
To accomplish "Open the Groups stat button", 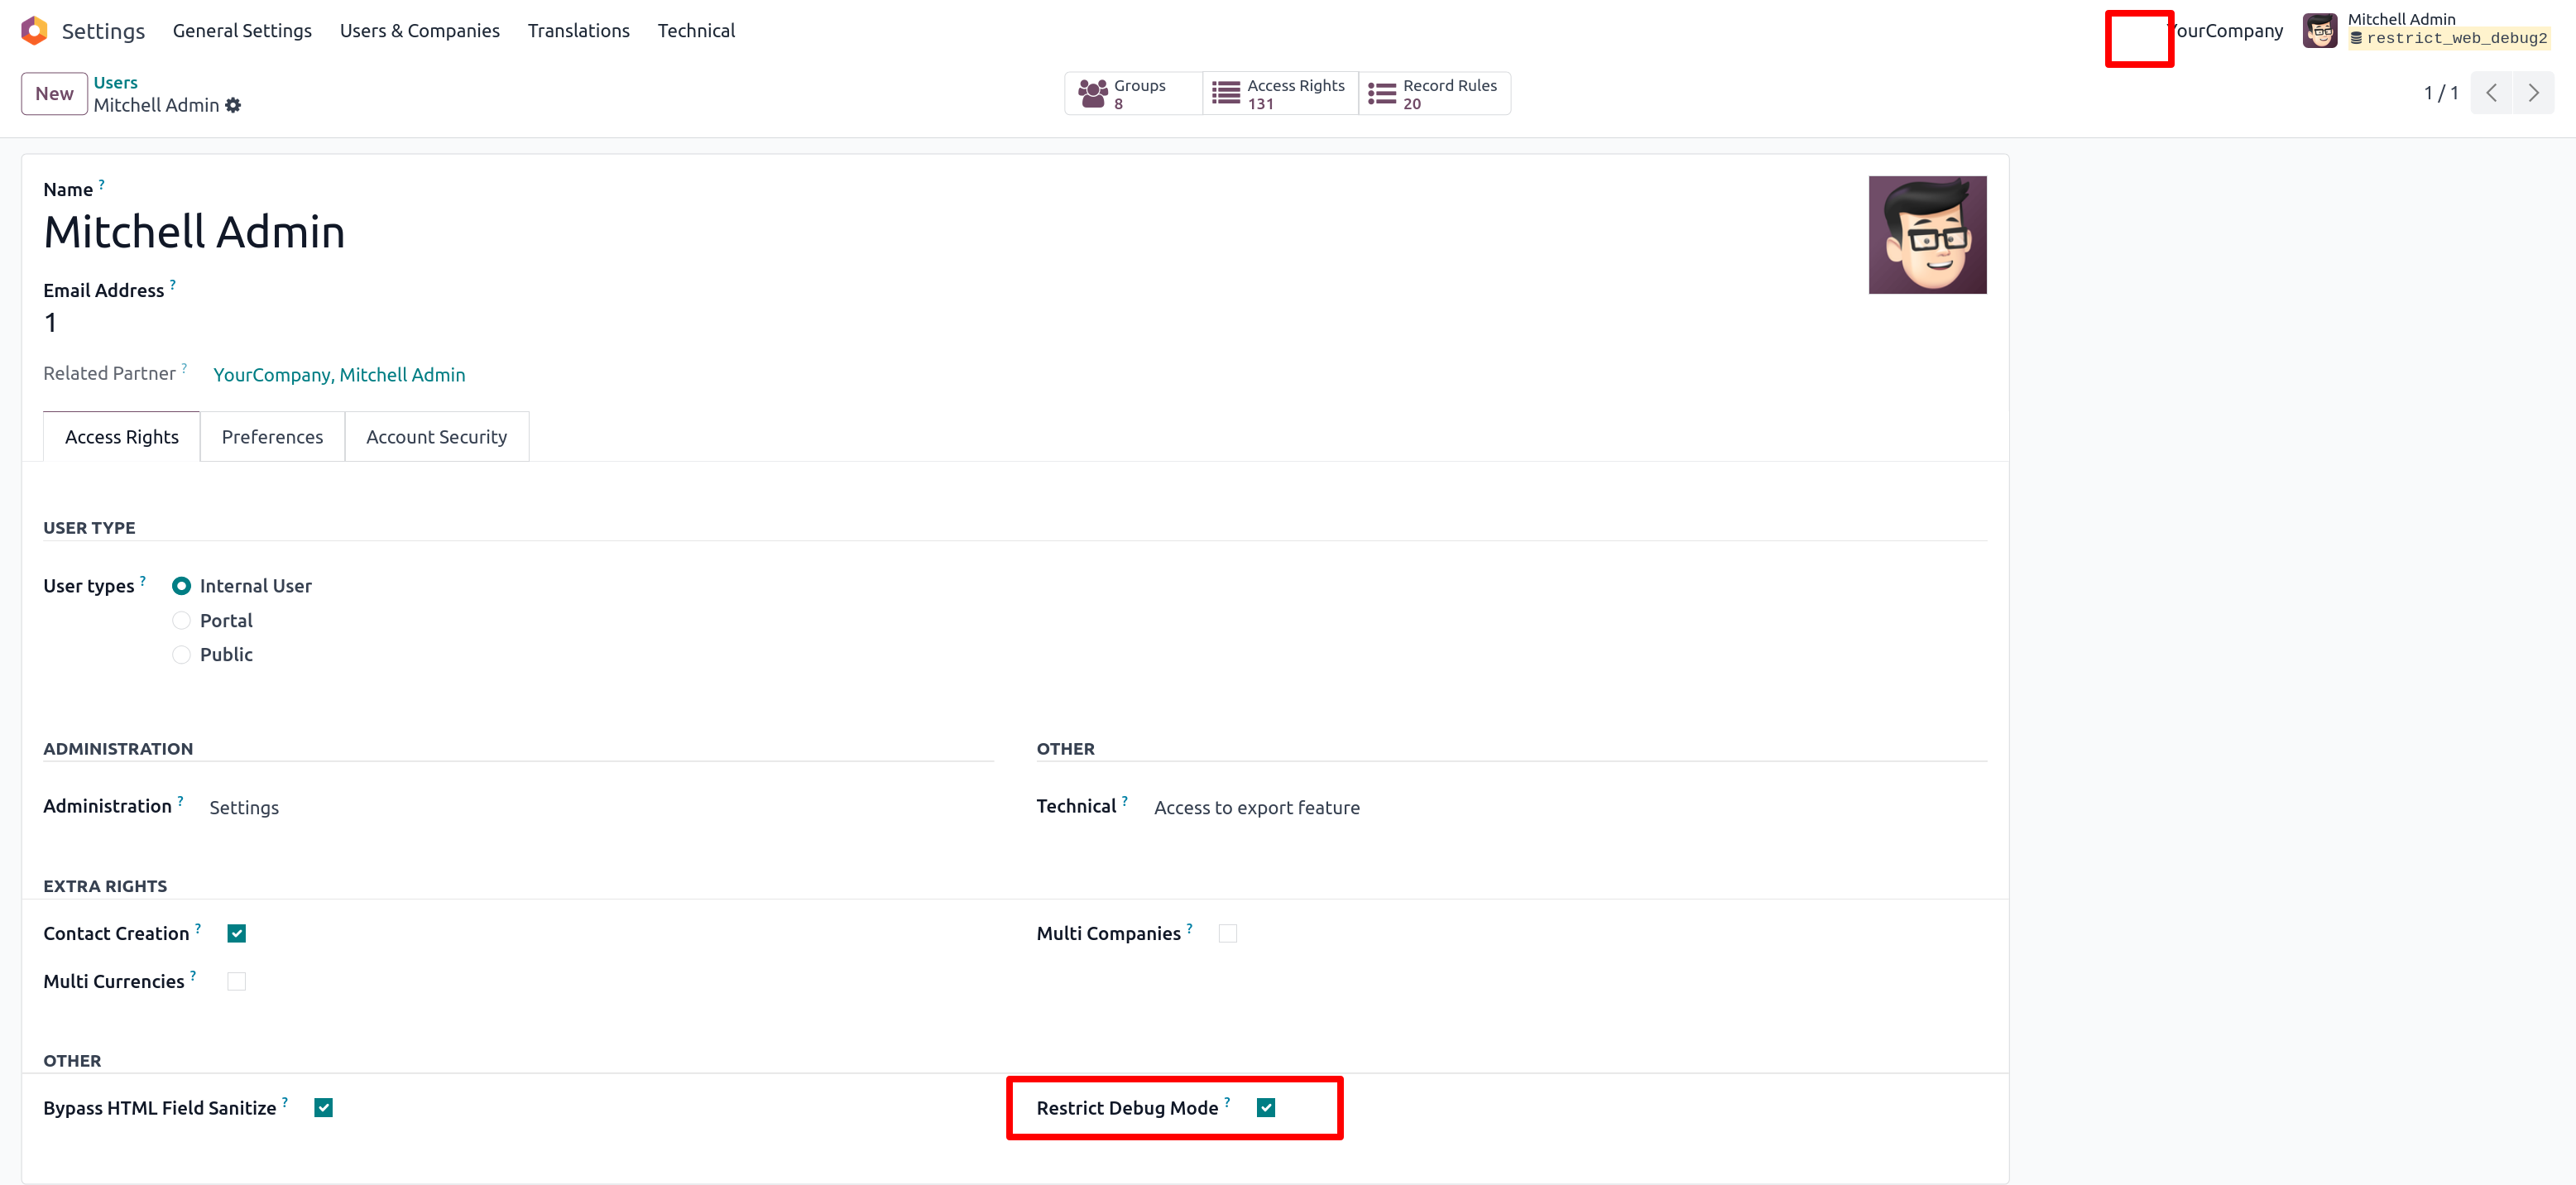I will pos(1132,94).
